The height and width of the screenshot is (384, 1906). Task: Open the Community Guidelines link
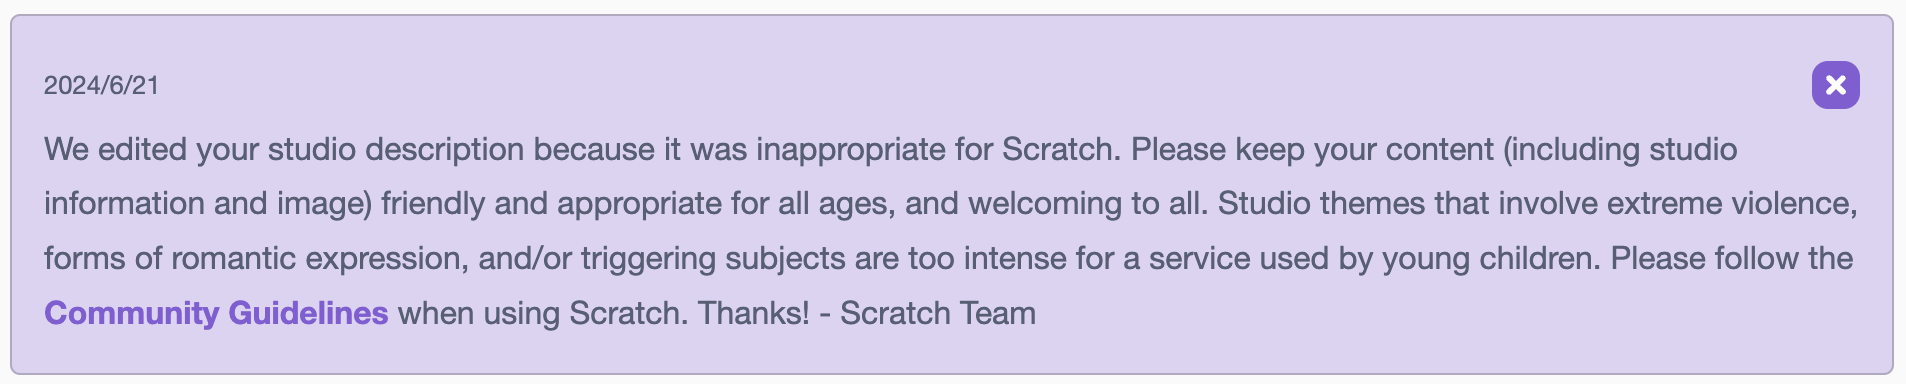tap(216, 313)
